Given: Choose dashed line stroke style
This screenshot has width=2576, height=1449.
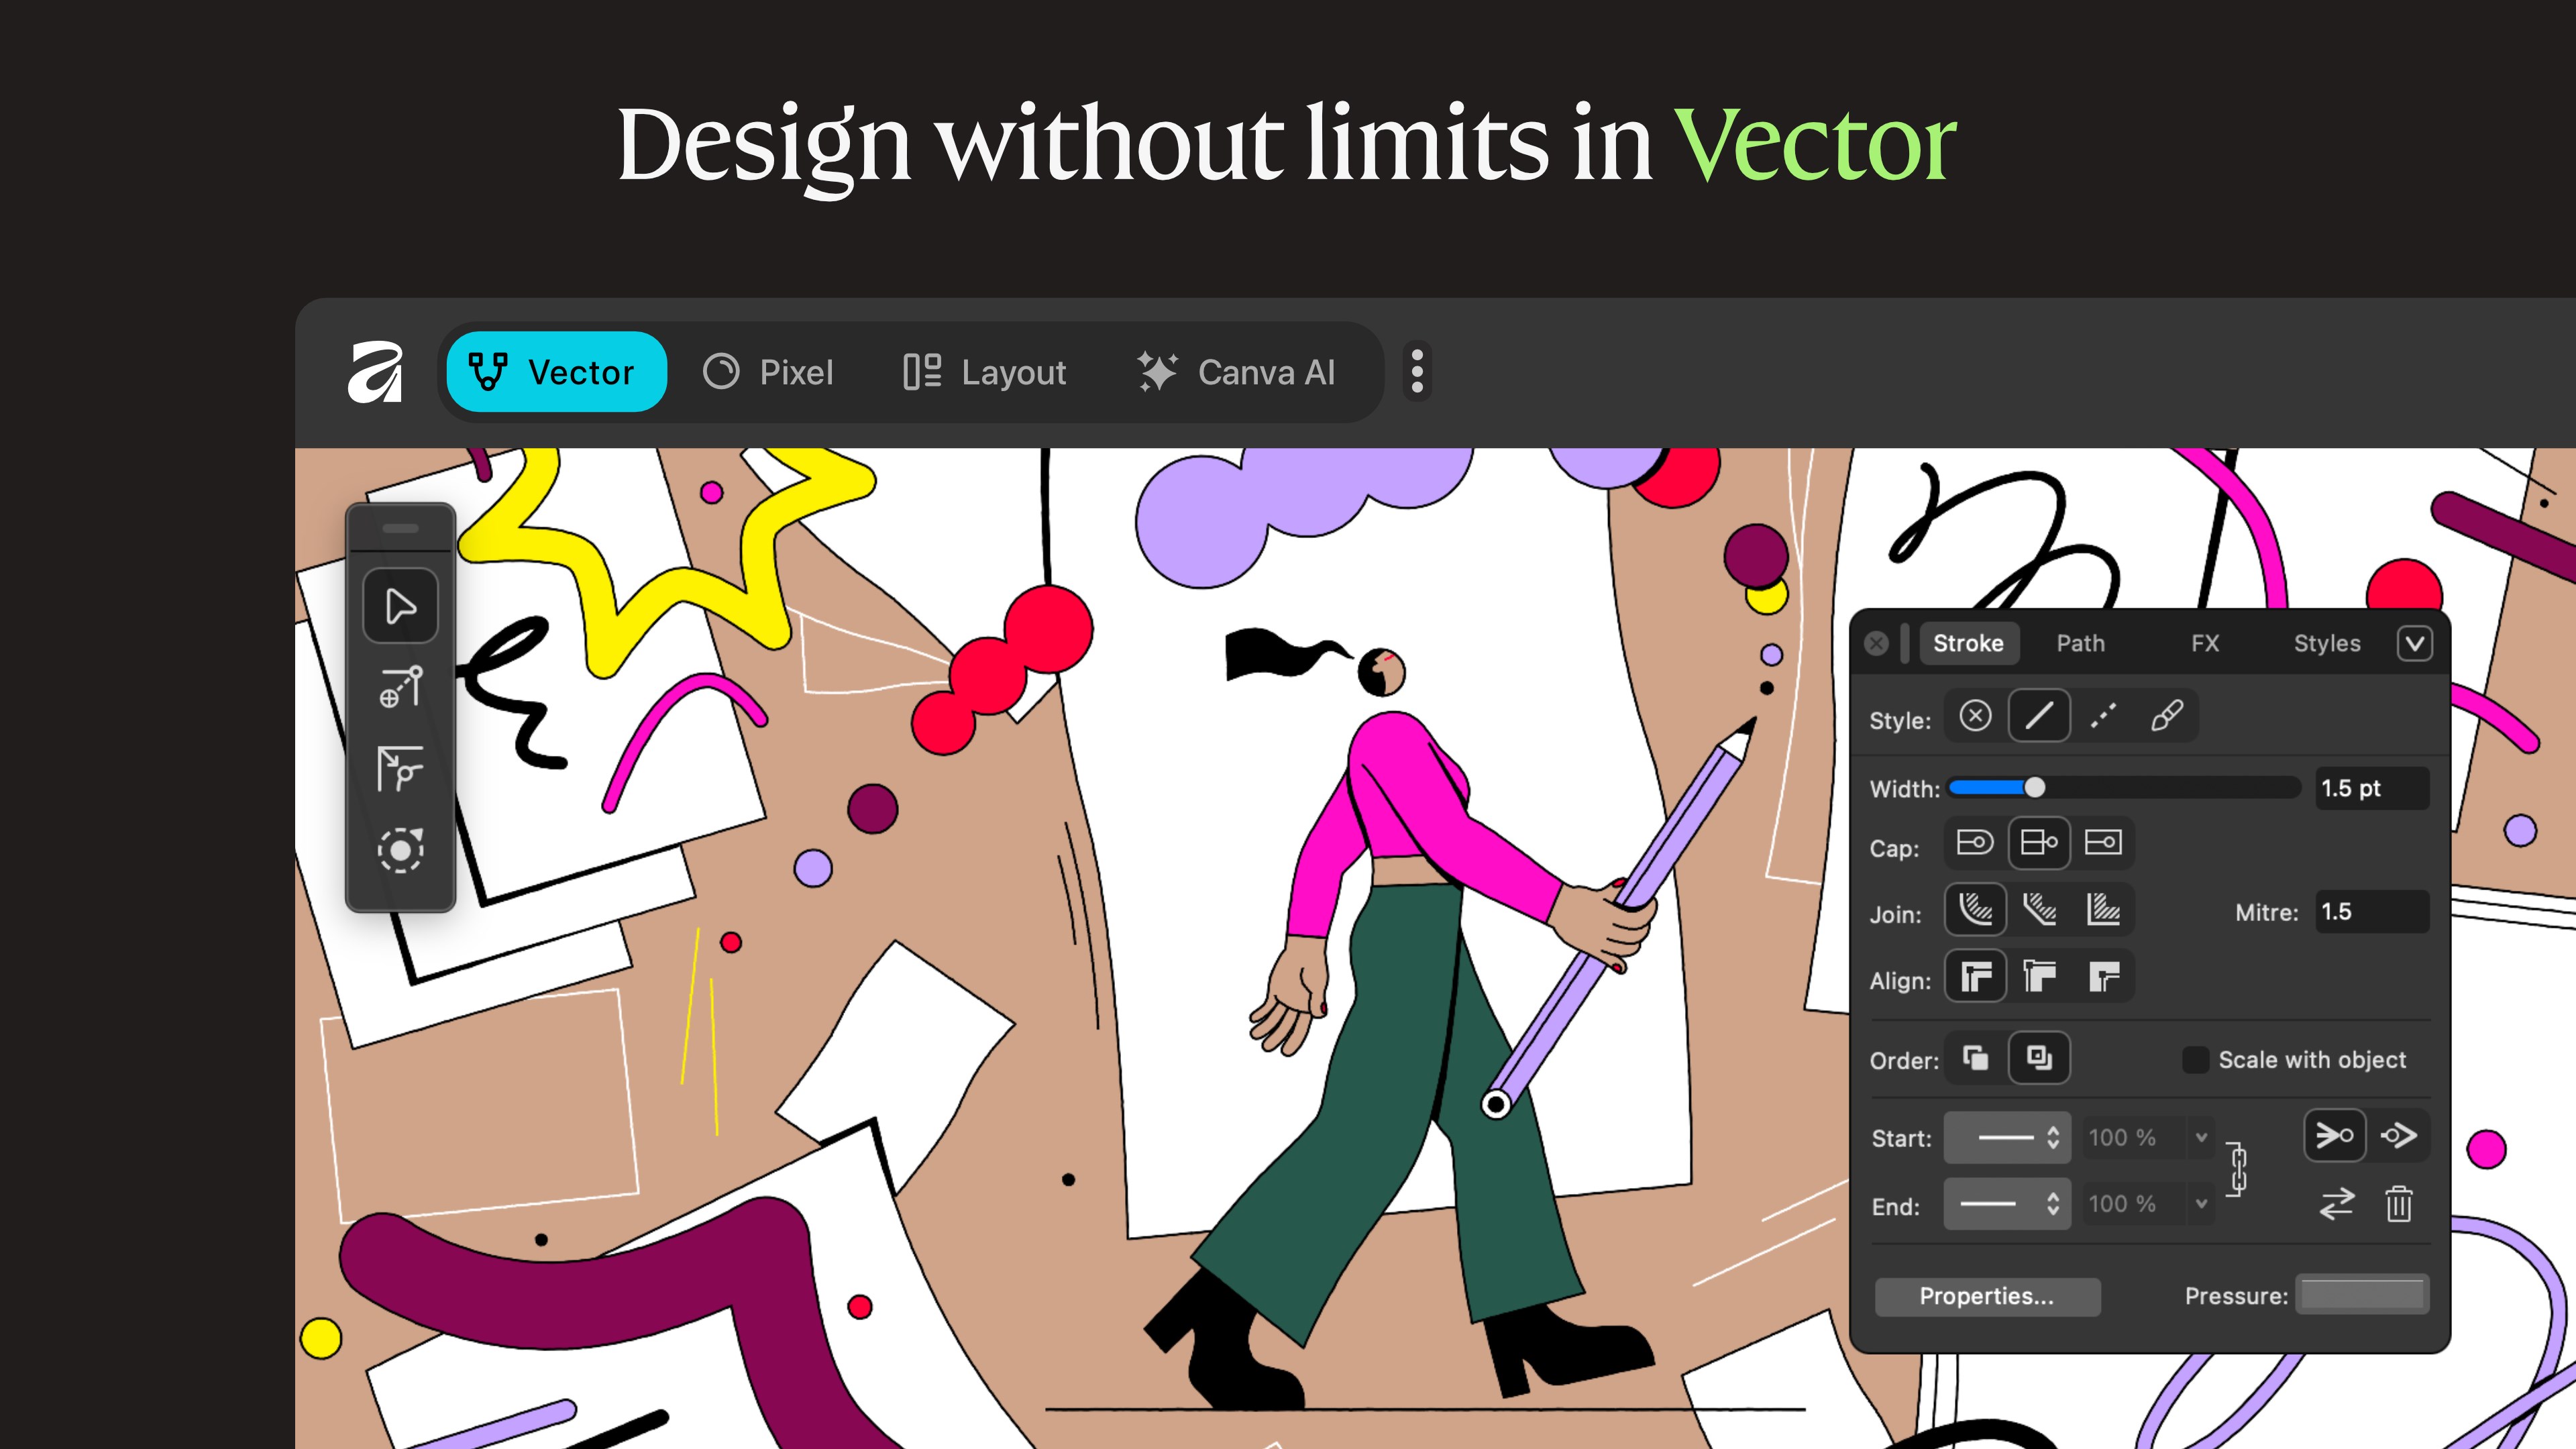Looking at the screenshot, I should [2103, 716].
